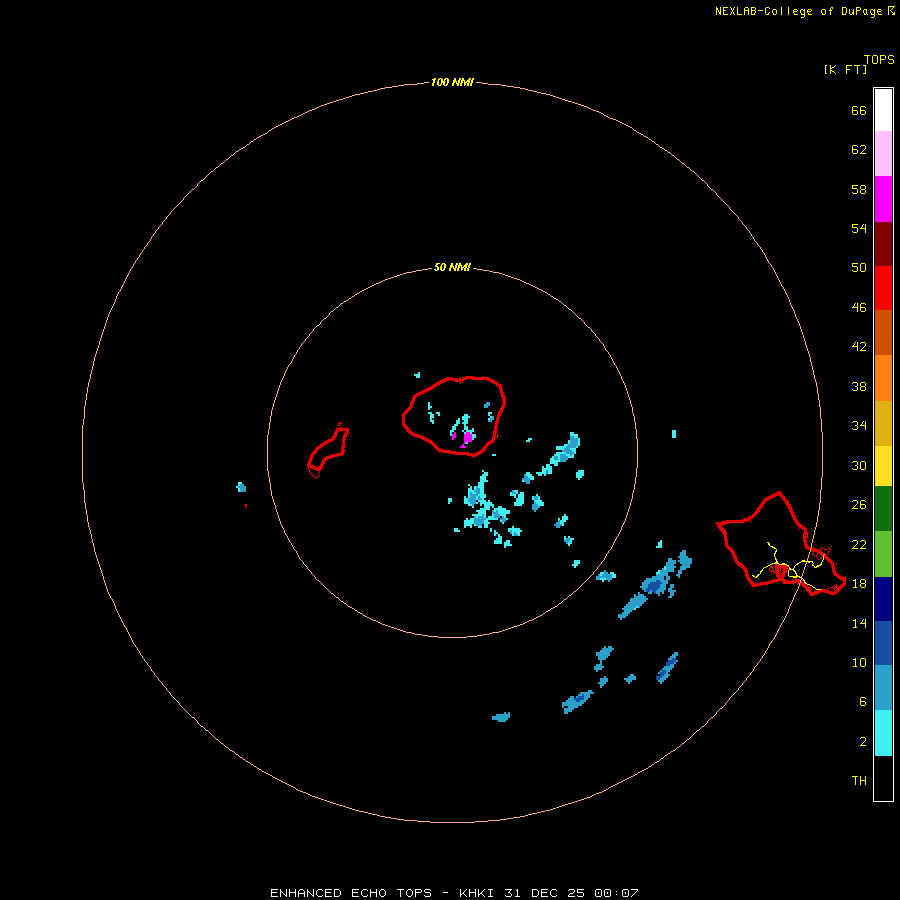Click the "18" legend value
The image size is (900, 900).
coord(859,583)
